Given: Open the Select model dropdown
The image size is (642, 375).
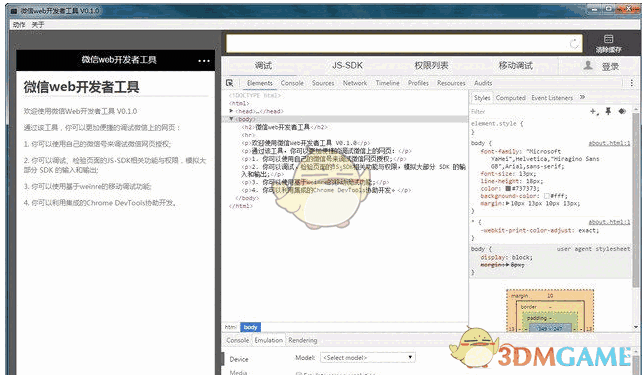Looking at the screenshot, I should coord(368,357).
